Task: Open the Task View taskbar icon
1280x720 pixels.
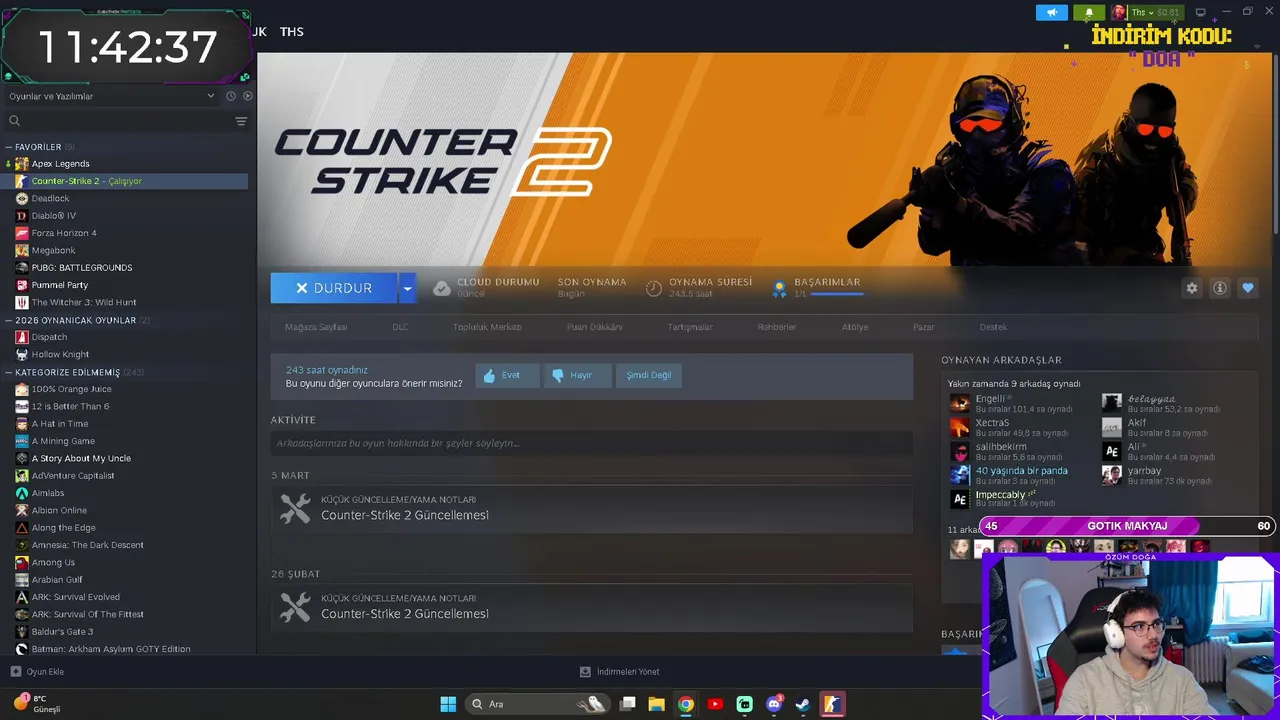Action: pos(627,704)
